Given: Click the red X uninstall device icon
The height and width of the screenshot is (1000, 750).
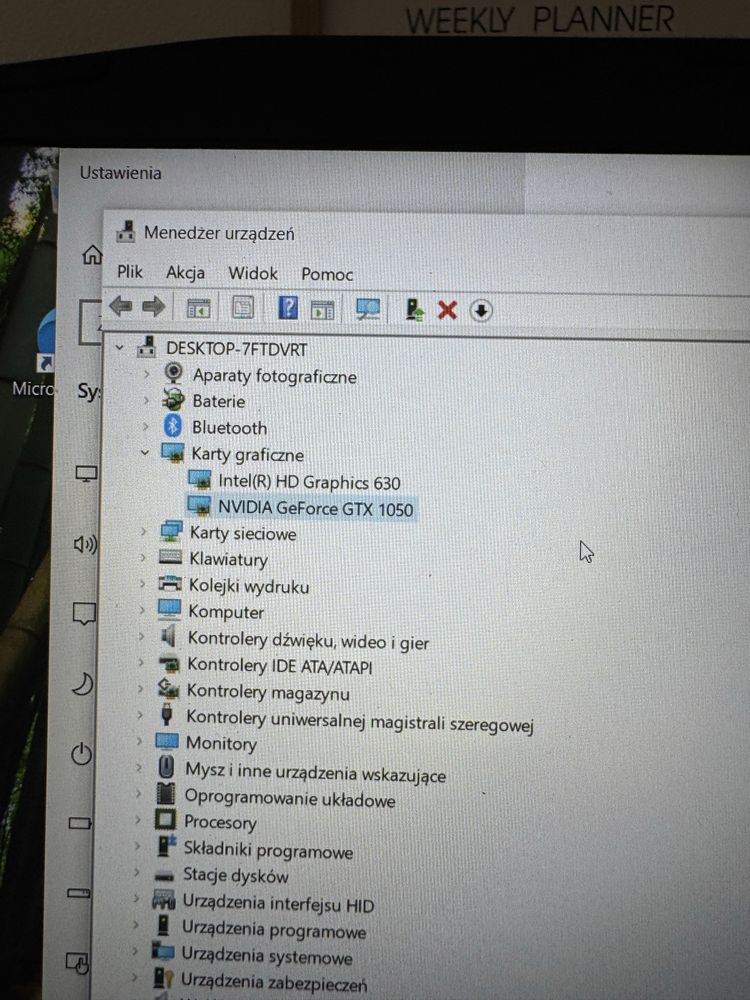Looking at the screenshot, I should pos(447,311).
